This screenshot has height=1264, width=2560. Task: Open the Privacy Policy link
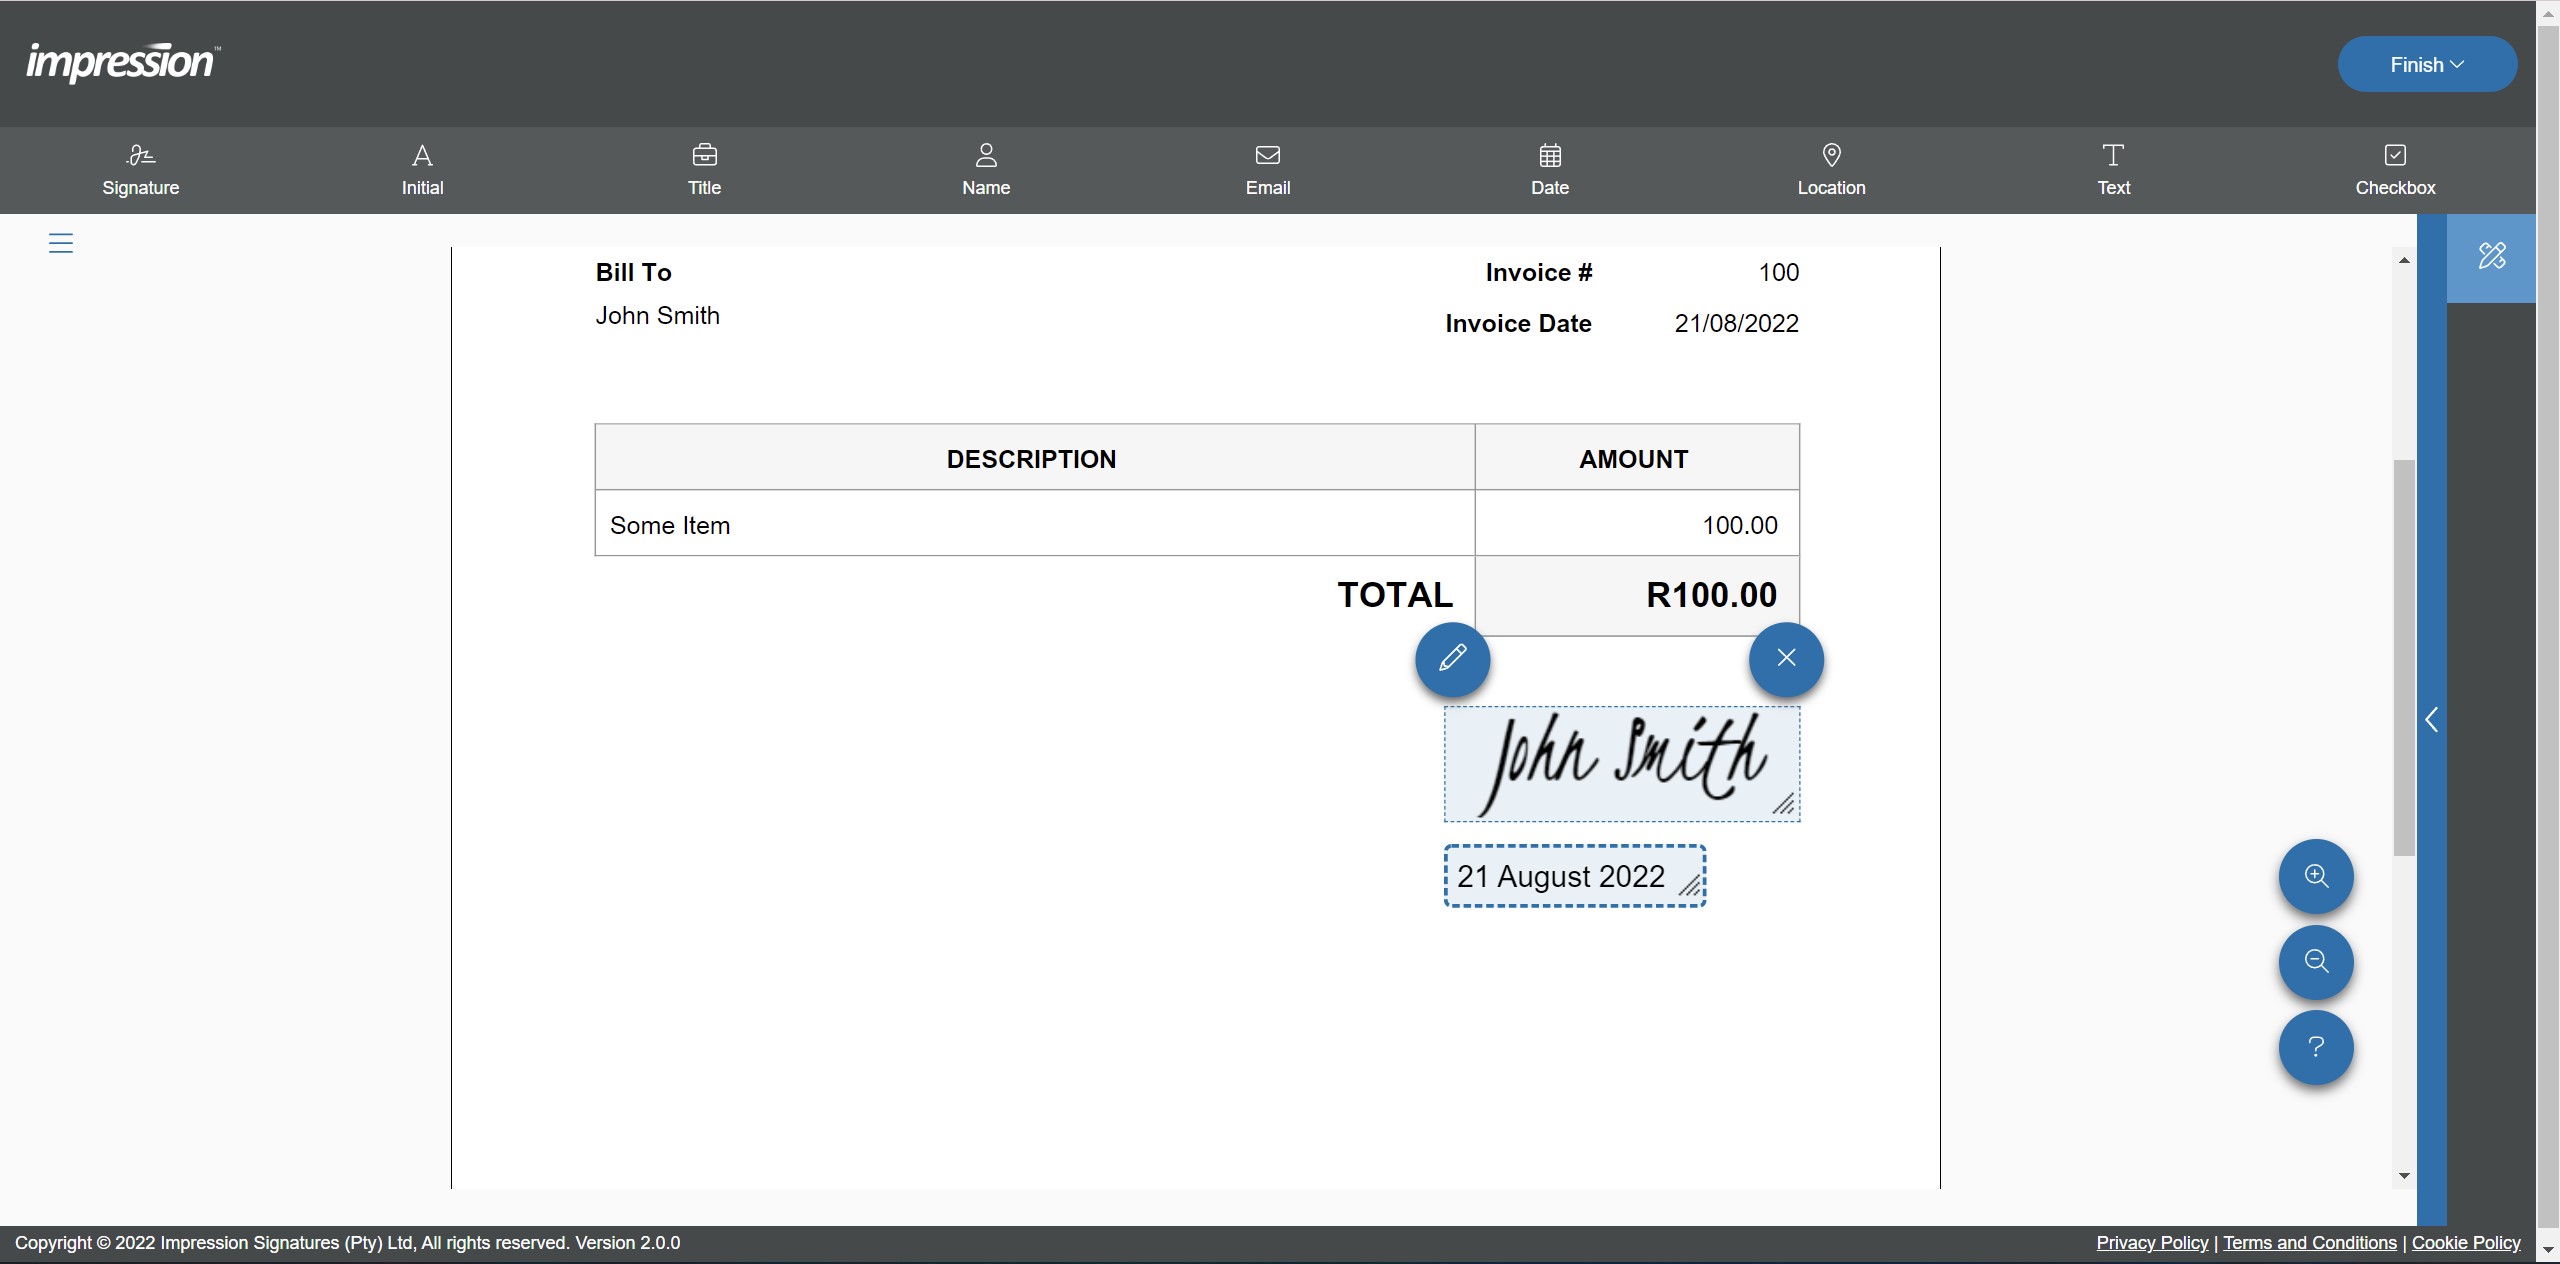2152,1242
